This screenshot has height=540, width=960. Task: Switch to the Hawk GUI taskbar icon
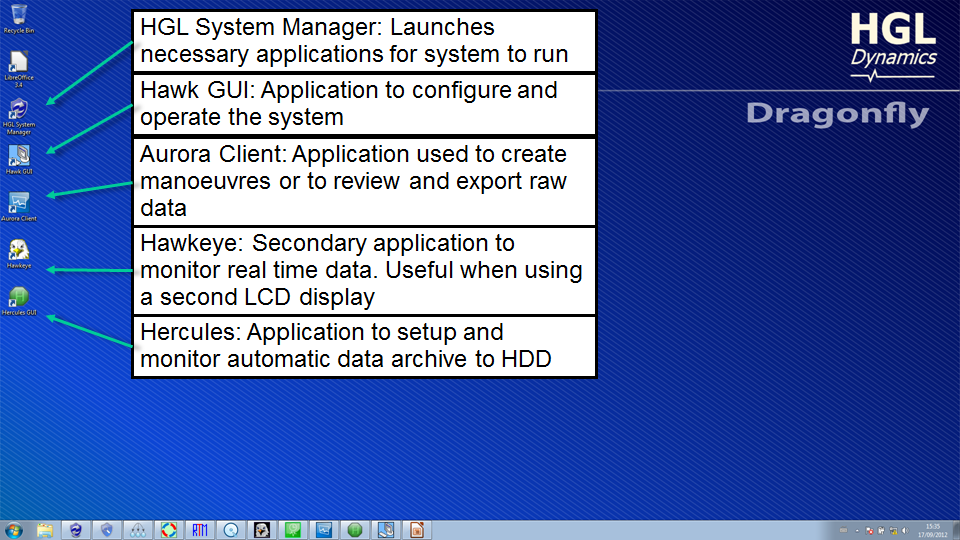point(386,530)
